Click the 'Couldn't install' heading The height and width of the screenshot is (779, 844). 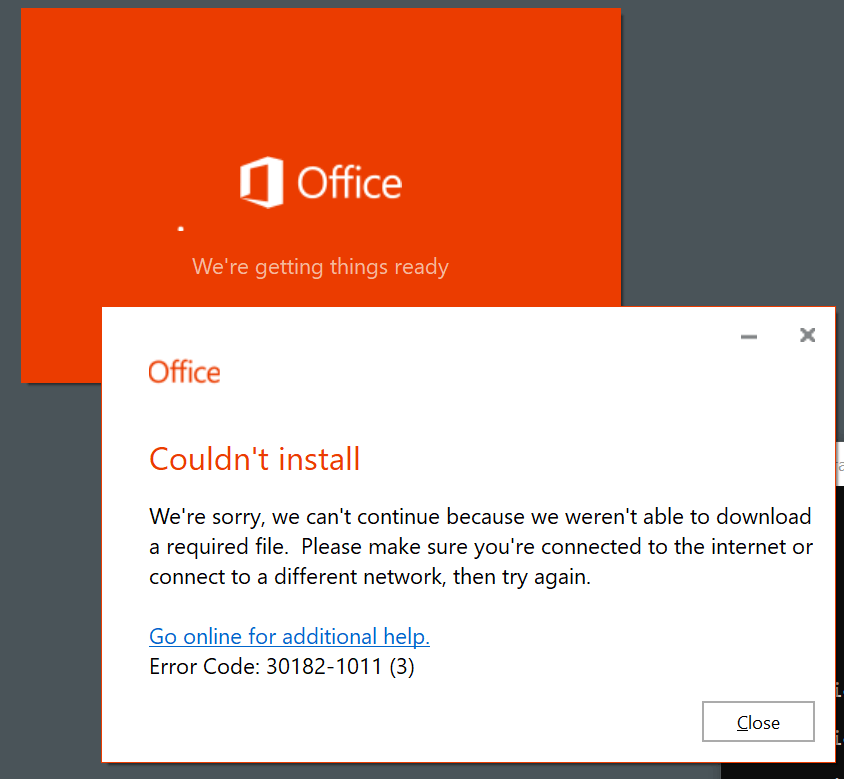tap(254, 459)
